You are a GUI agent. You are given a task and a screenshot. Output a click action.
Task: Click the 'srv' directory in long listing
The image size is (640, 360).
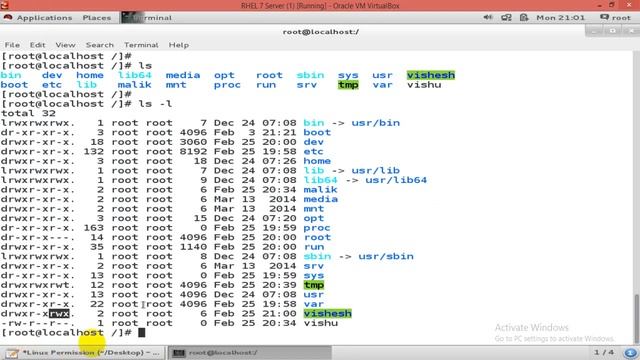(x=313, y=266)
